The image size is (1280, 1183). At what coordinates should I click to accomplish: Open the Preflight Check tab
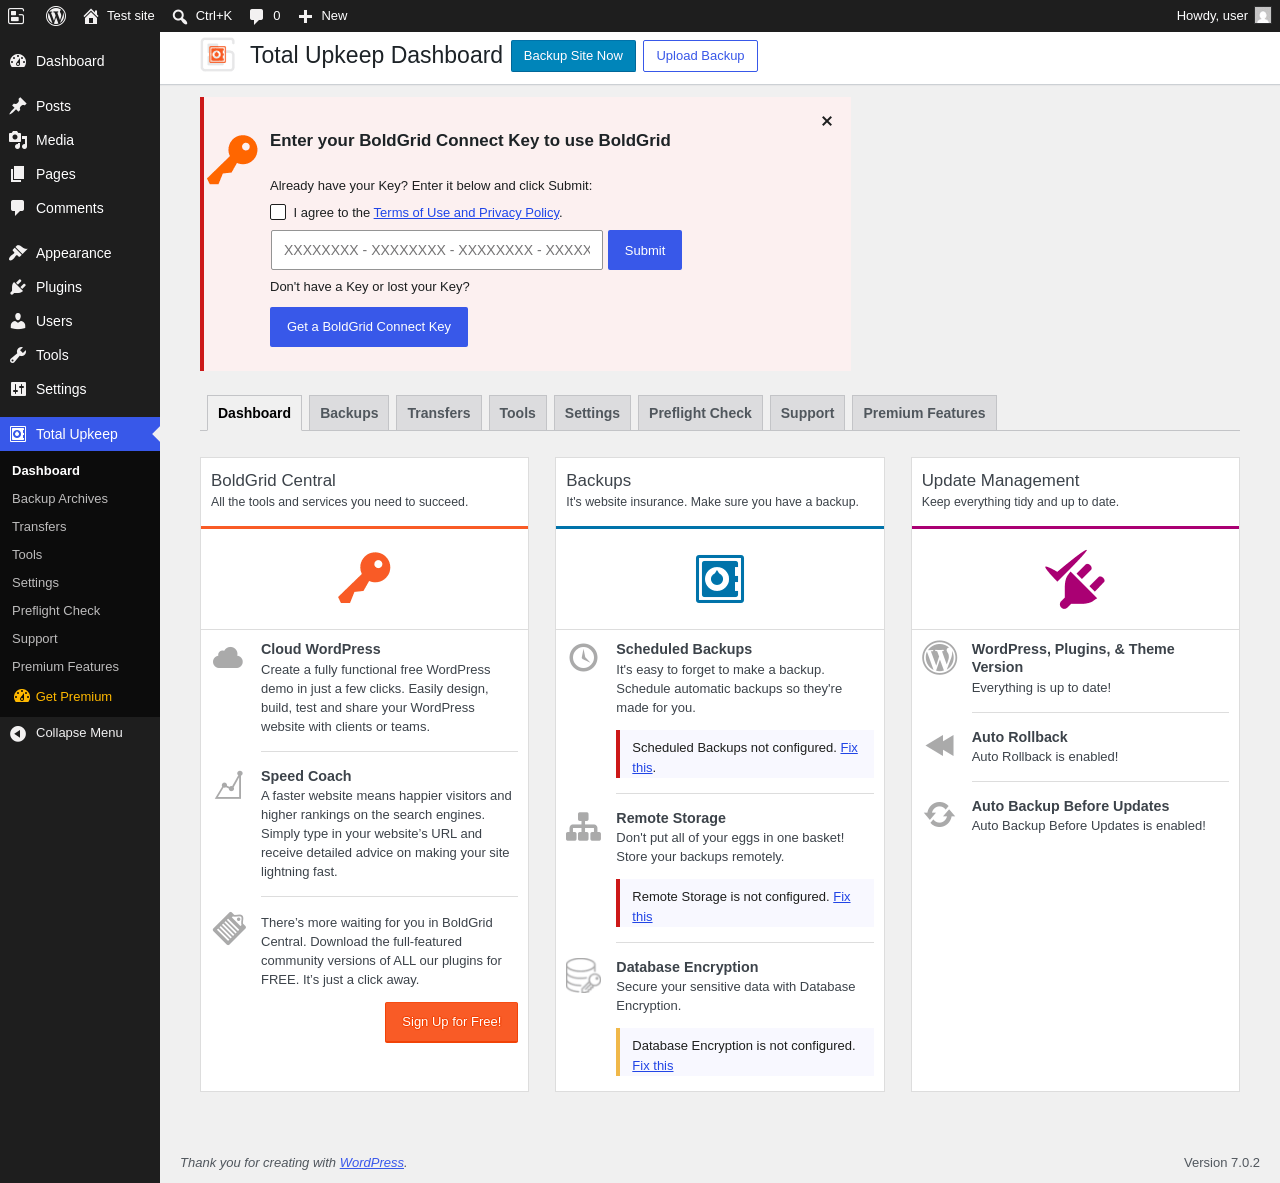(x=700, y=413)
